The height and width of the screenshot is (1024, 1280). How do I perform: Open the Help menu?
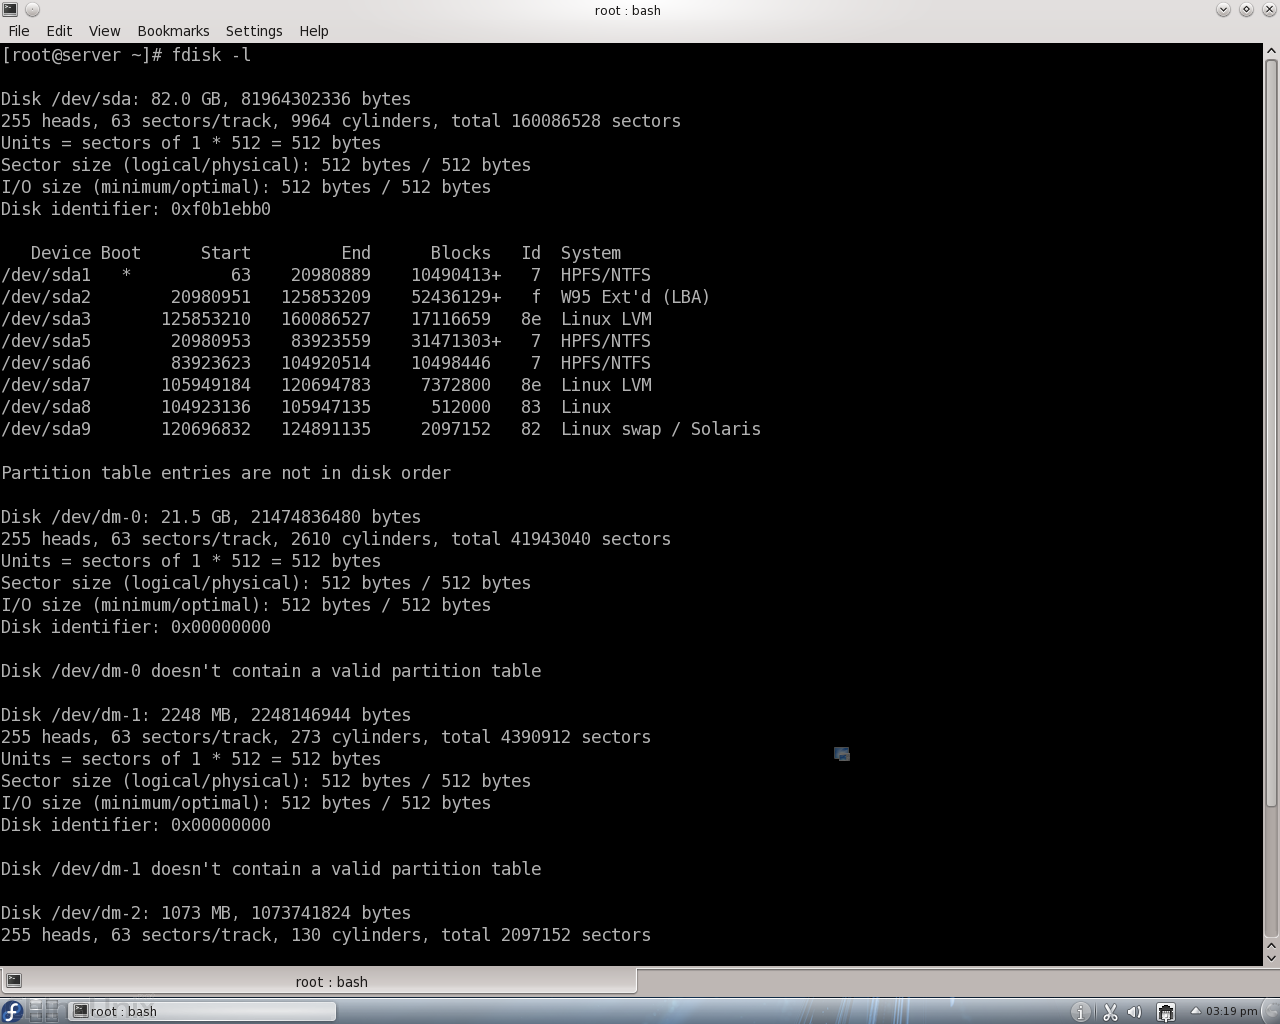314,31
